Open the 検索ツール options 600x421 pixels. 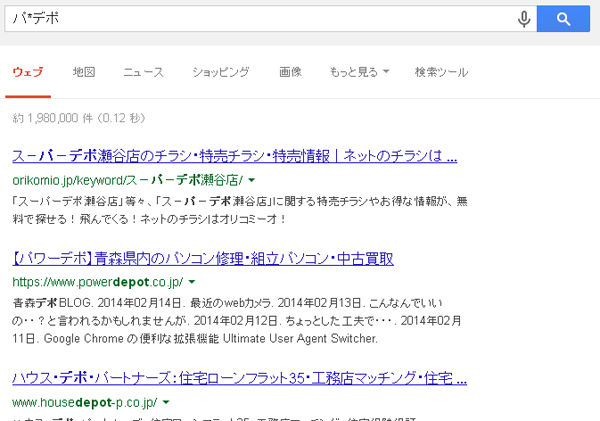(442, 72)
